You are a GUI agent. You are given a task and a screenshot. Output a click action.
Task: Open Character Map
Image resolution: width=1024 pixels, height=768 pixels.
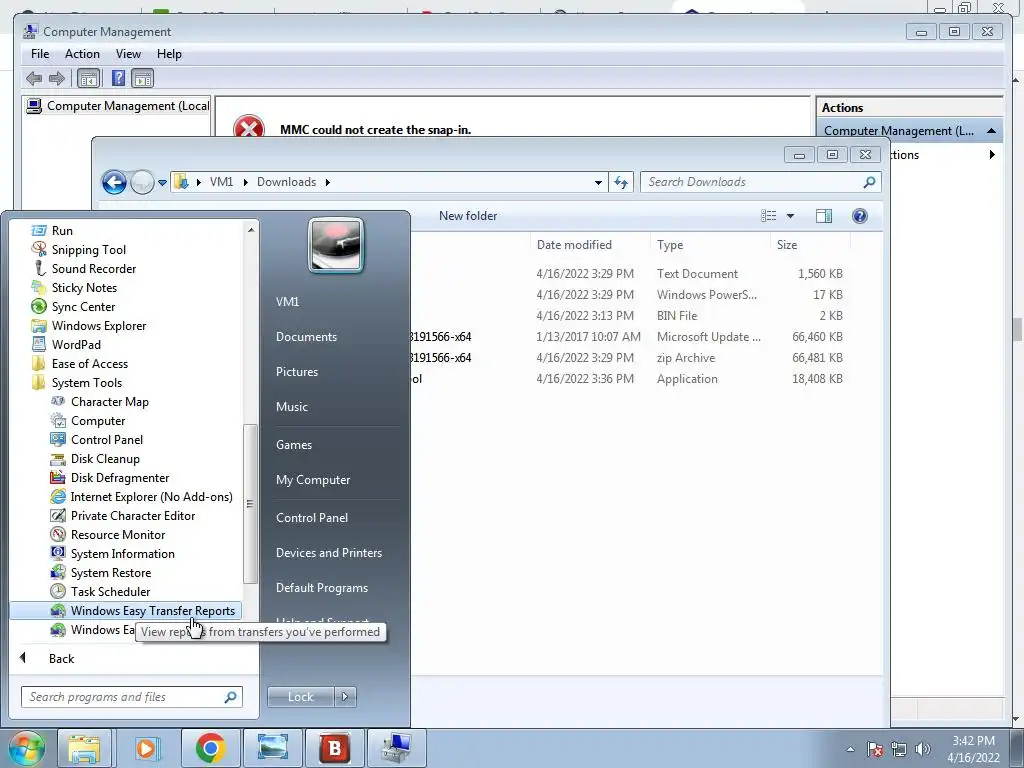(109, 402)
